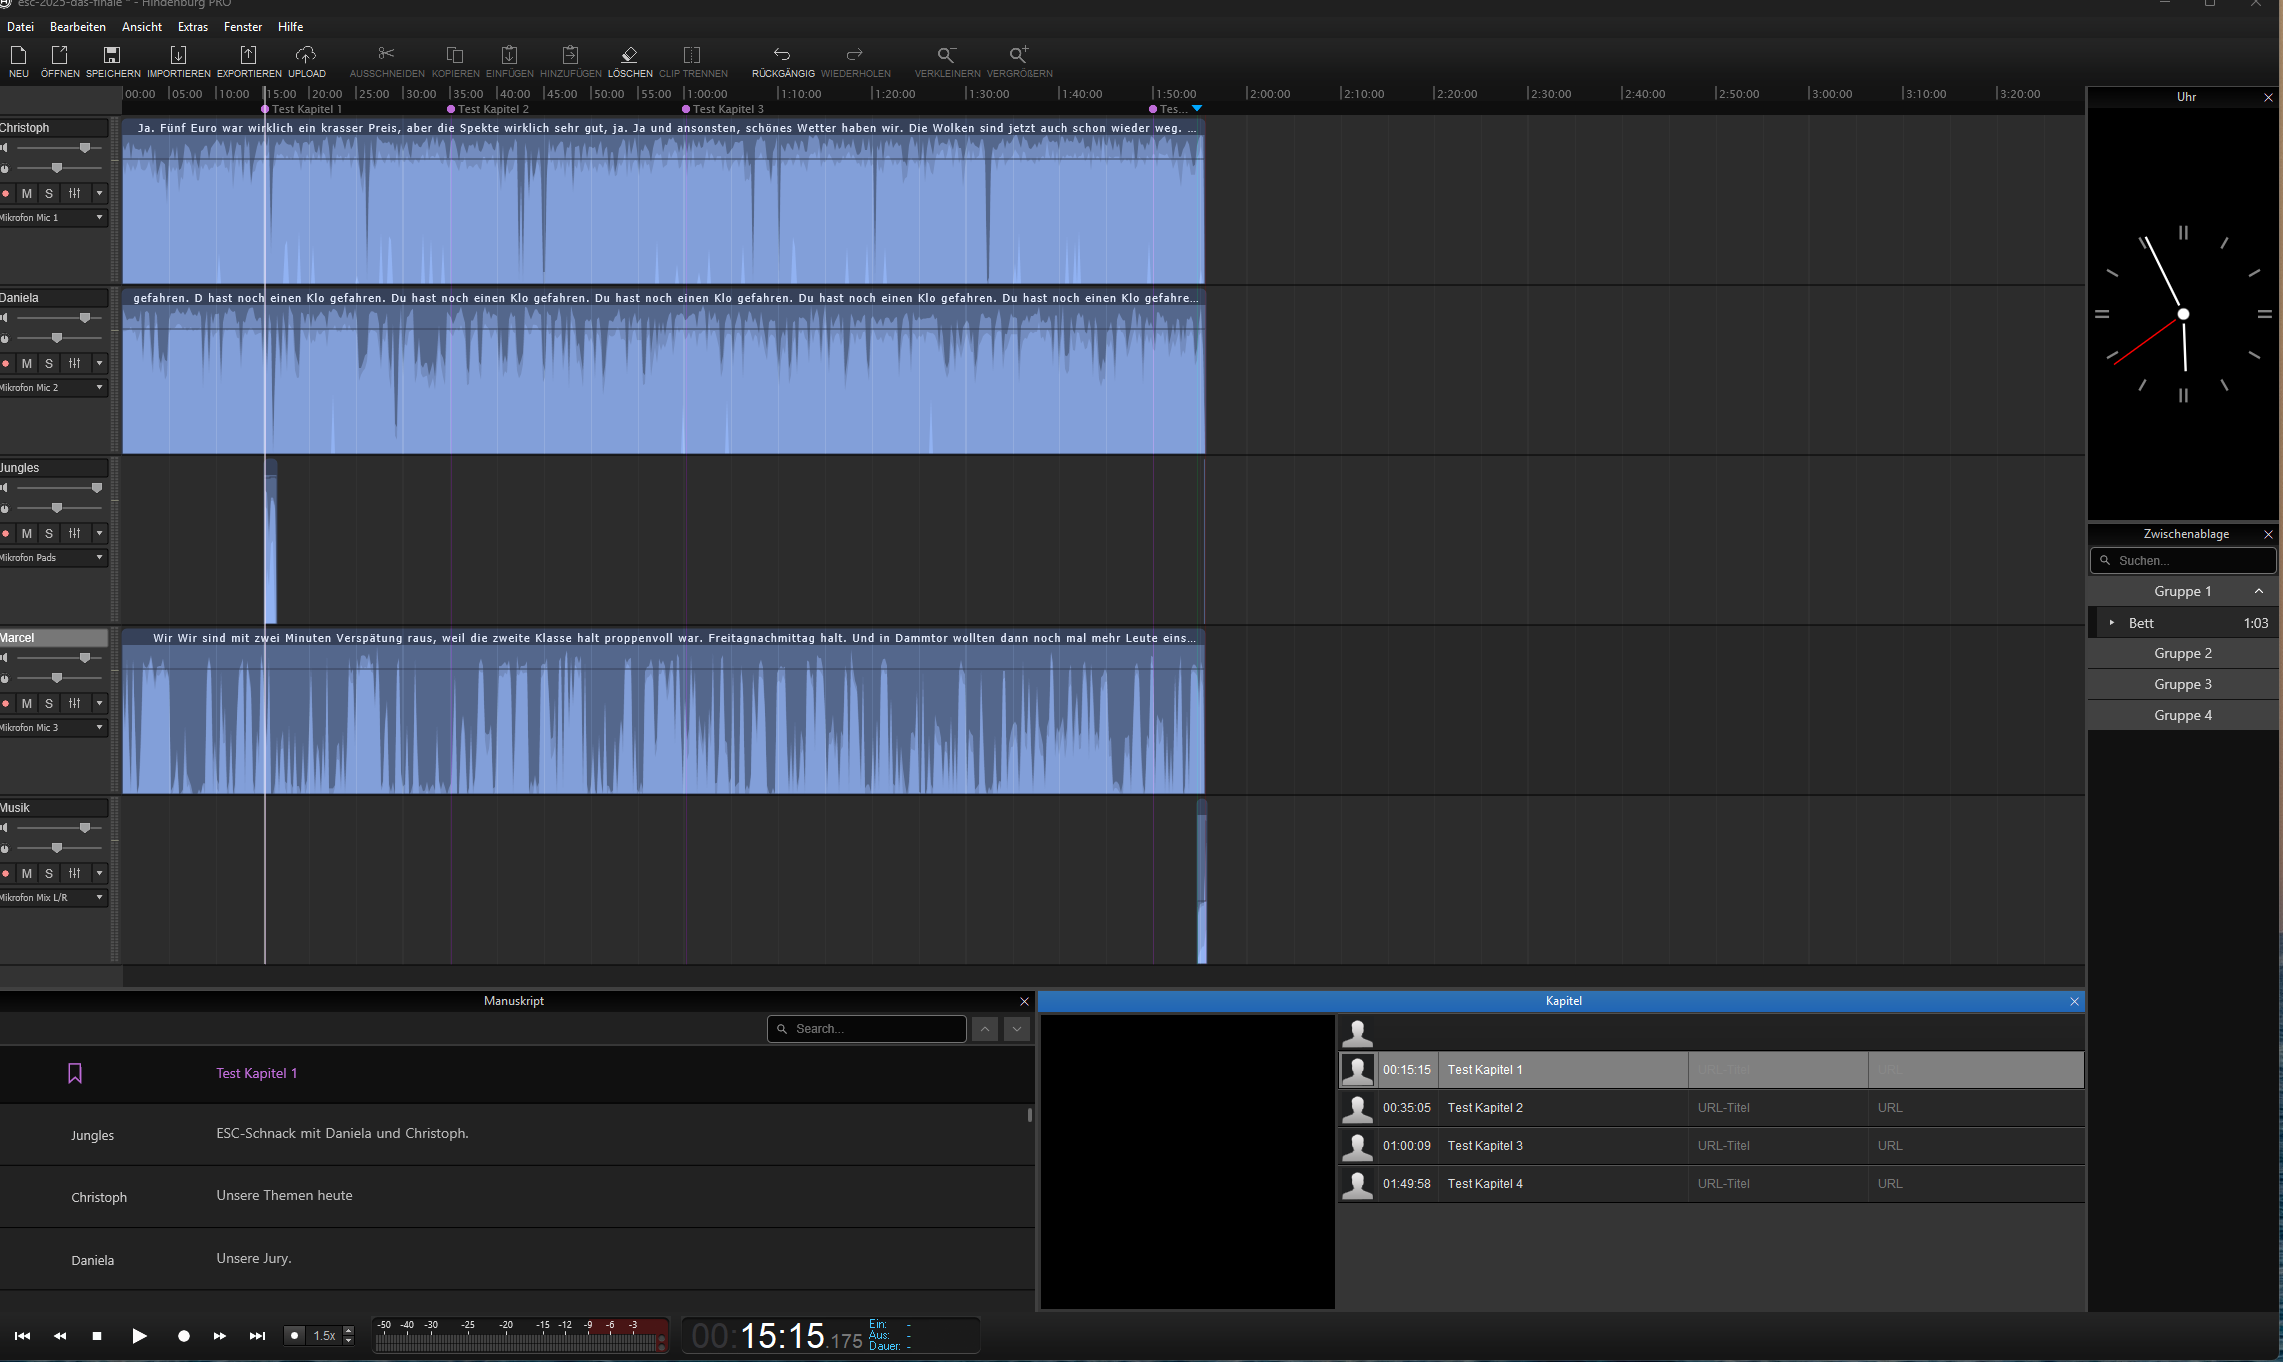Open Mikrofon Mic 2 input dropdown
The image size is (2283, 1362).
53,387
